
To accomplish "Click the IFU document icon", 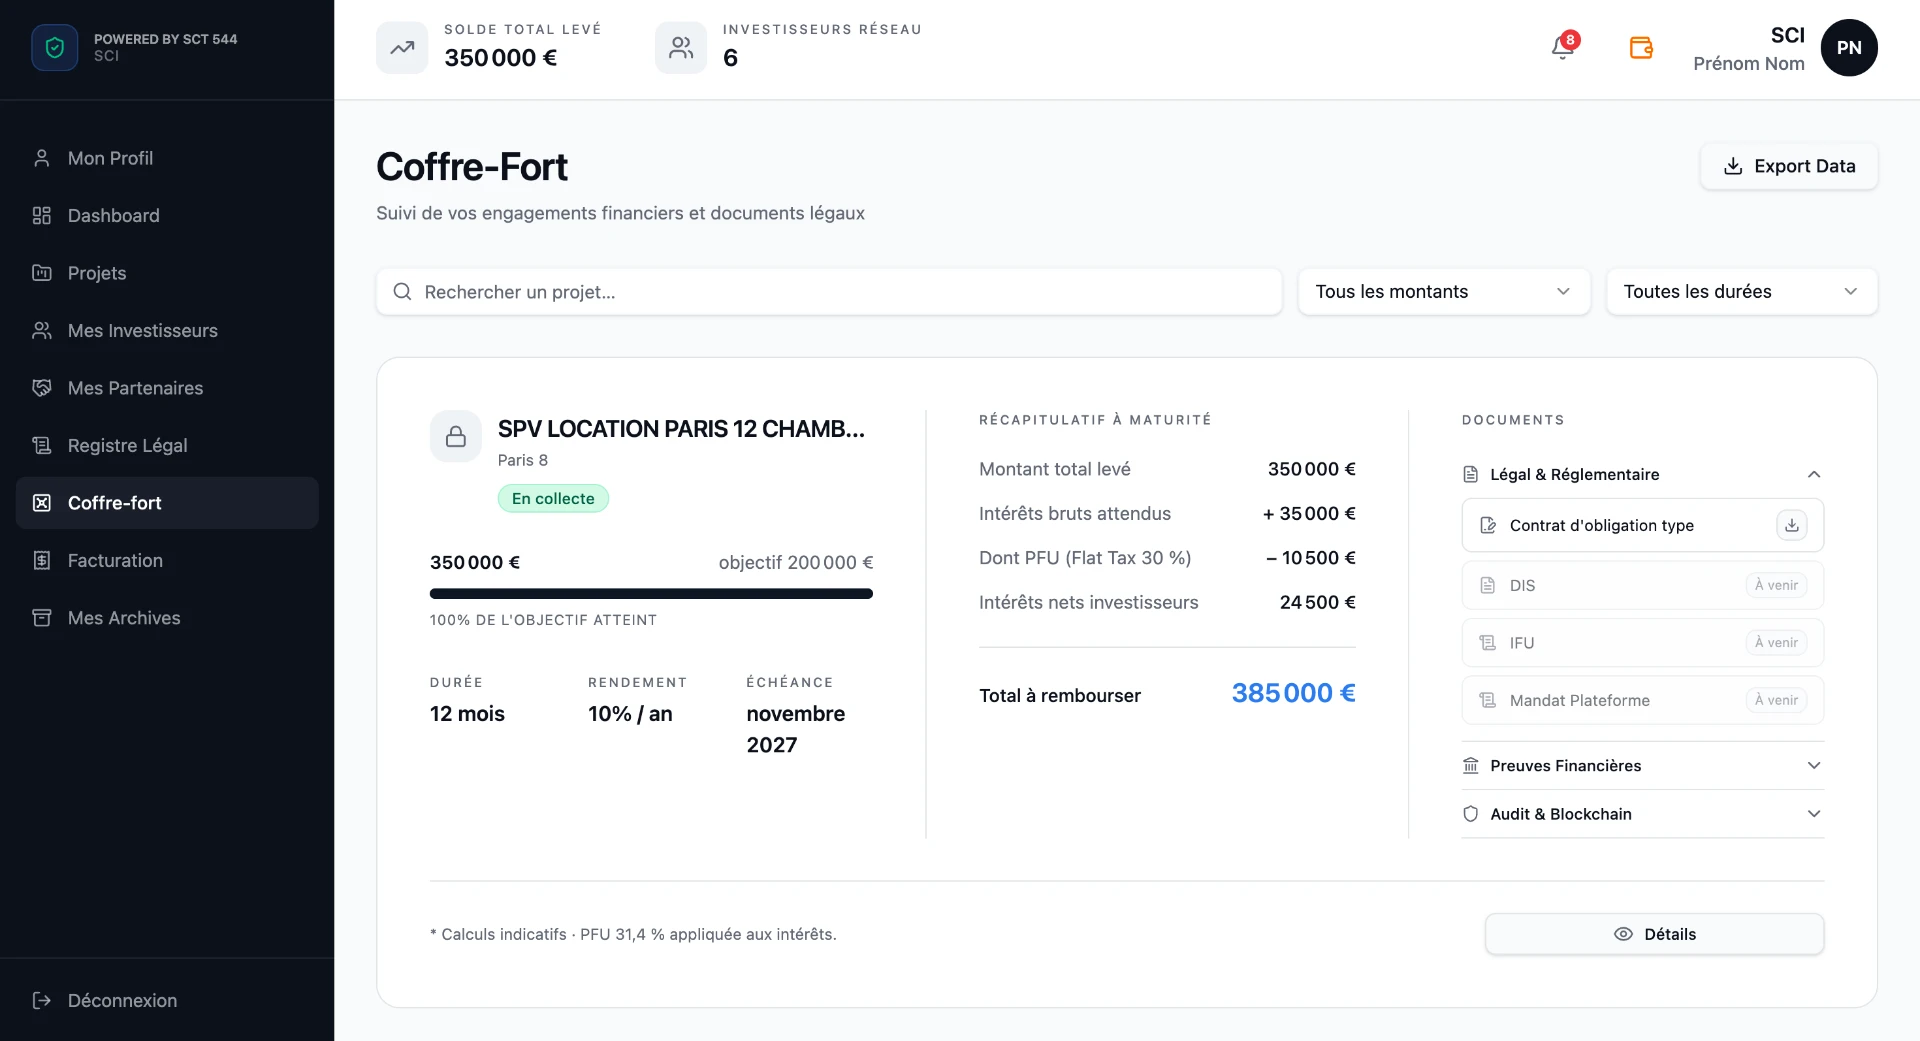I will click(1488, 643).
